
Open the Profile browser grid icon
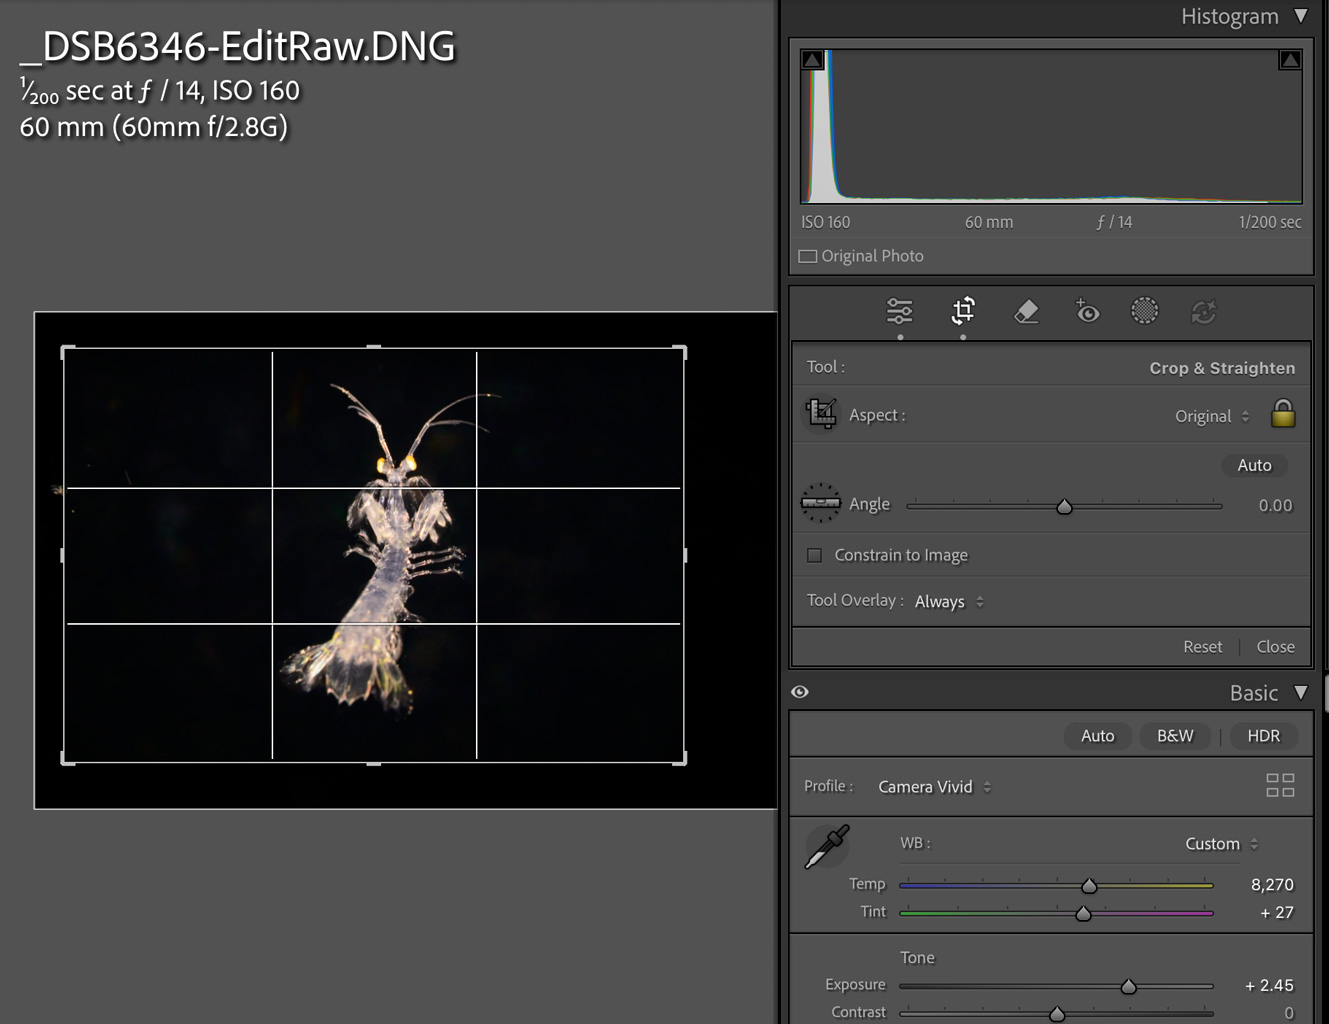click(1280, 786)
